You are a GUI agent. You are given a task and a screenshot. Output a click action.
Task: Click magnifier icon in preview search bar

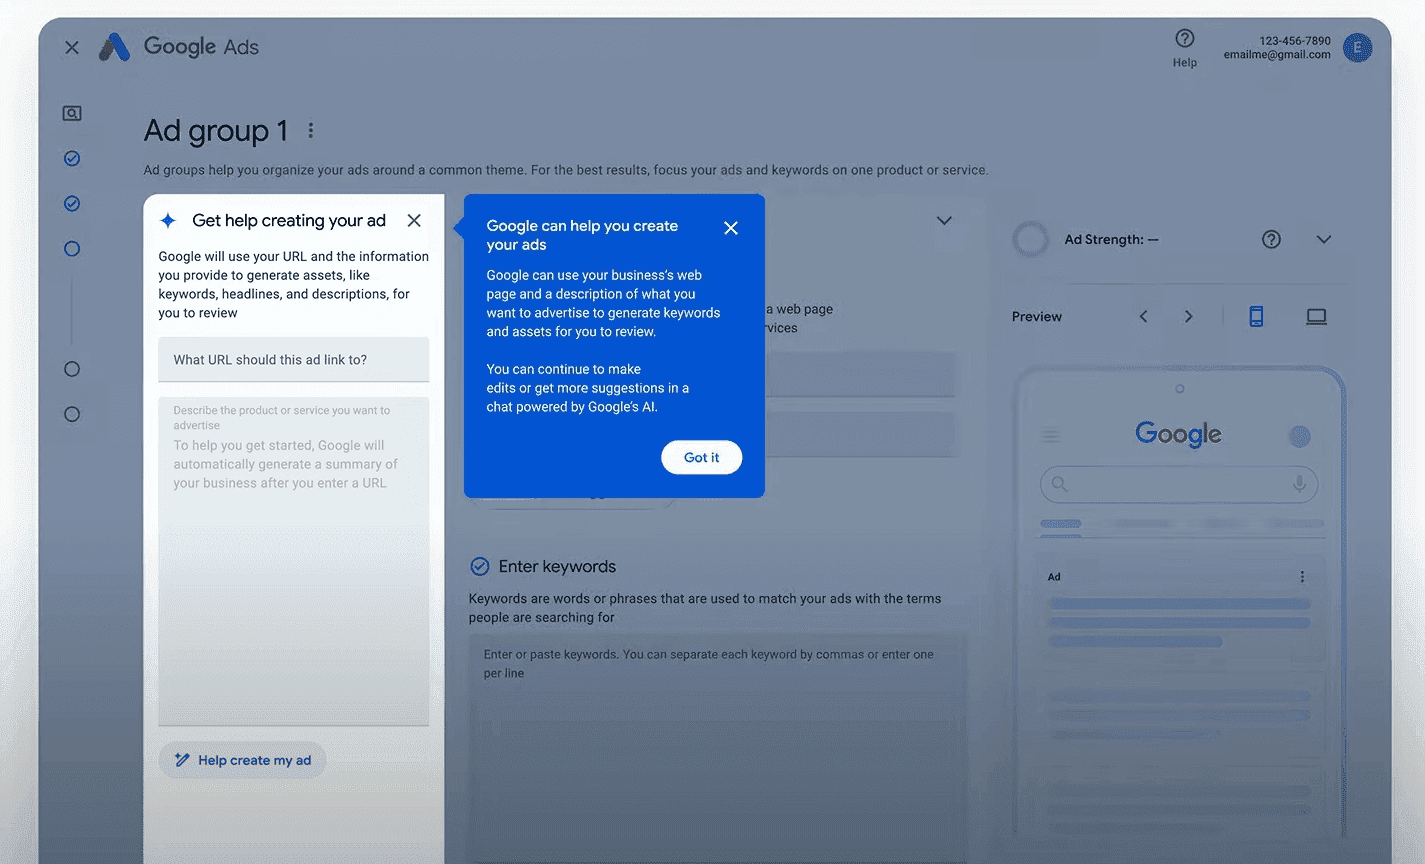(1060, 484)
